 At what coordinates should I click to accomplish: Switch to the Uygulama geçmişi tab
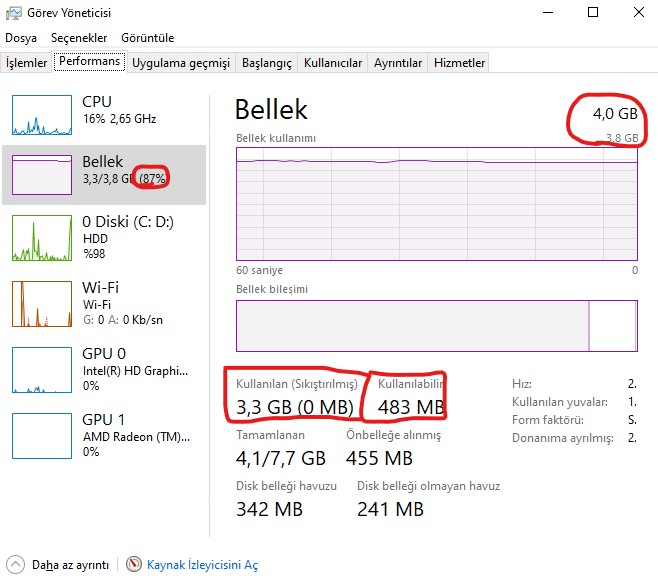click(x=181, y=63)
